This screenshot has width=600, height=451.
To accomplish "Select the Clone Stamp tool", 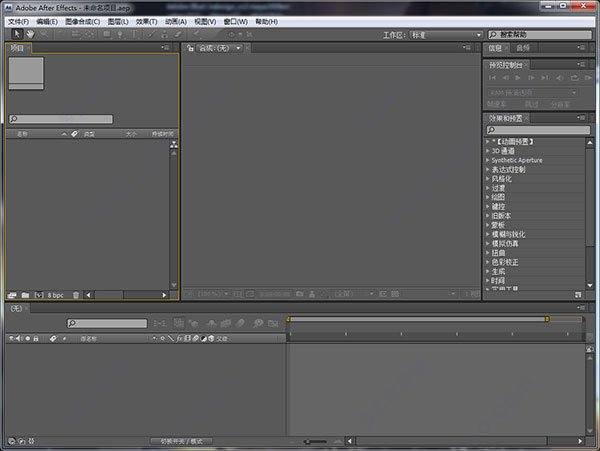I will point(165,34).
